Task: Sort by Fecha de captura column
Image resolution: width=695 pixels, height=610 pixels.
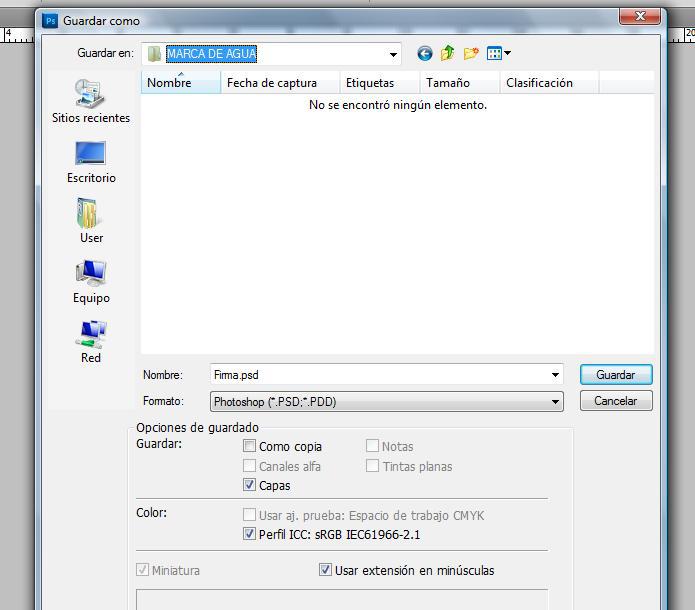Action: pyautogui.click(x=280, y=83)
